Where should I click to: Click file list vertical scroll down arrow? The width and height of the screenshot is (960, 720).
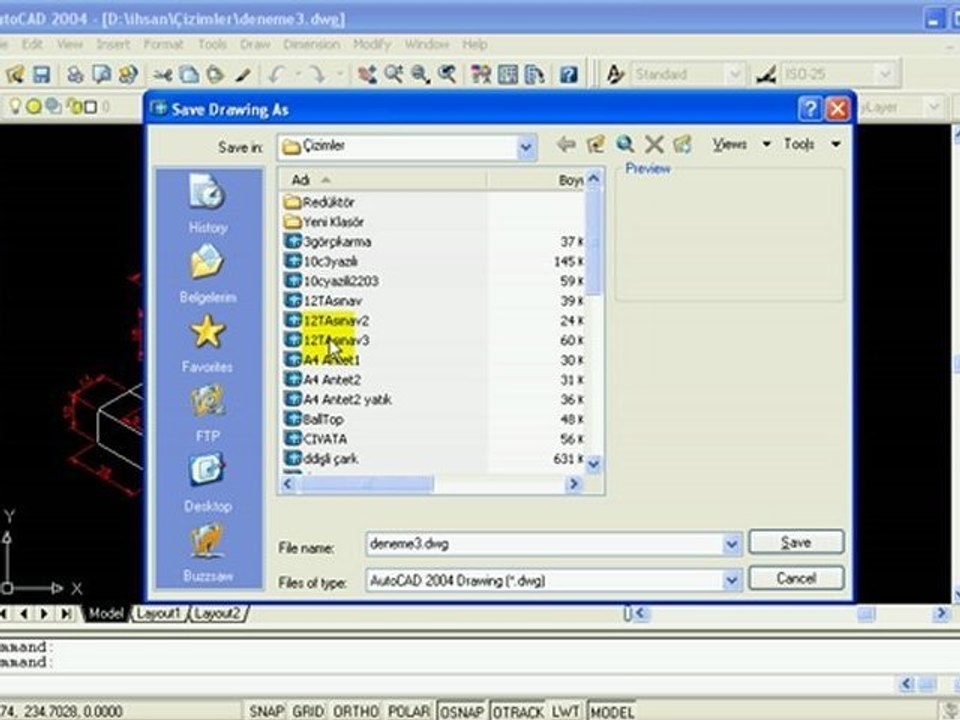tap(593, 464)
